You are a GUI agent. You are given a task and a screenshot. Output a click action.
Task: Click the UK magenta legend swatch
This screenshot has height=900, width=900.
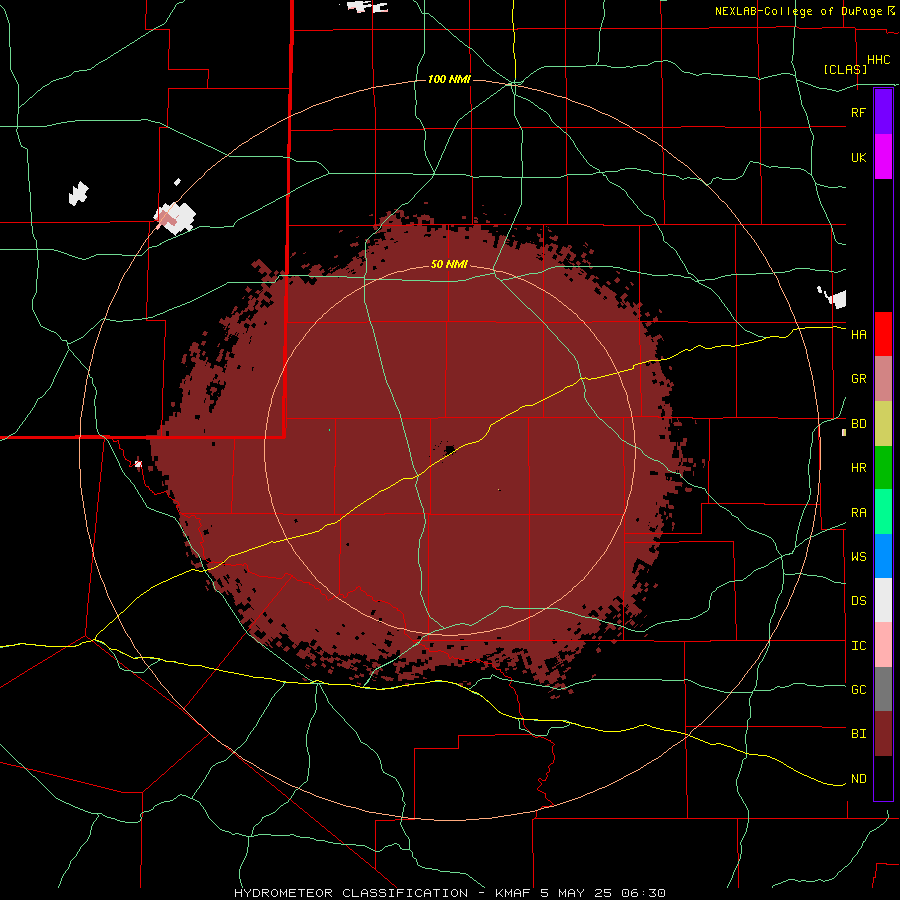pyautogui.click(x=883, y=157)
